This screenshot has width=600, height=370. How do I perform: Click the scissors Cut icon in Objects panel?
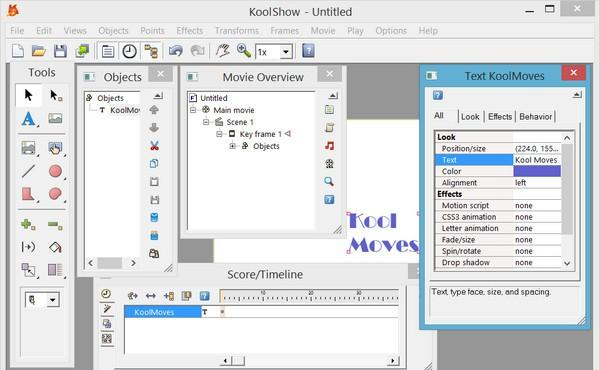point(154,145)
